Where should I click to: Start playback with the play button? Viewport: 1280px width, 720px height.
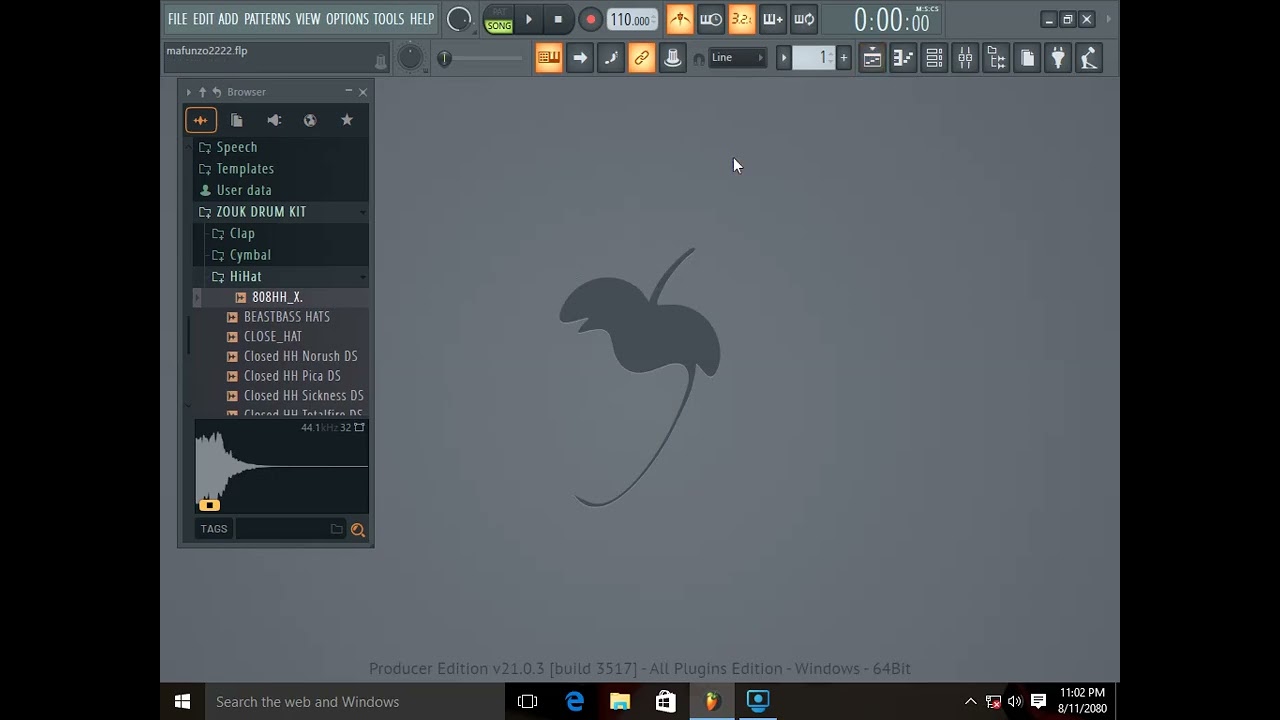click(529, 19)
